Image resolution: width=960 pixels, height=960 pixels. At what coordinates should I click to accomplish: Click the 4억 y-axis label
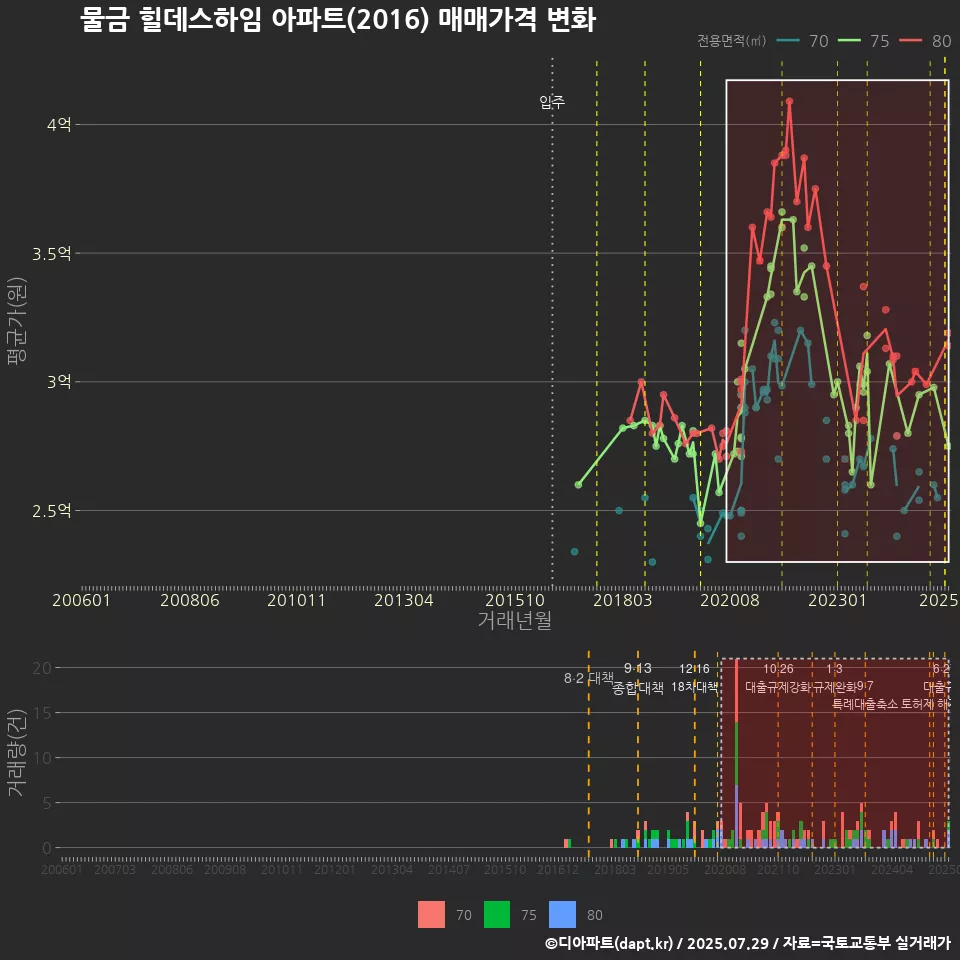[x=59, y=125]
